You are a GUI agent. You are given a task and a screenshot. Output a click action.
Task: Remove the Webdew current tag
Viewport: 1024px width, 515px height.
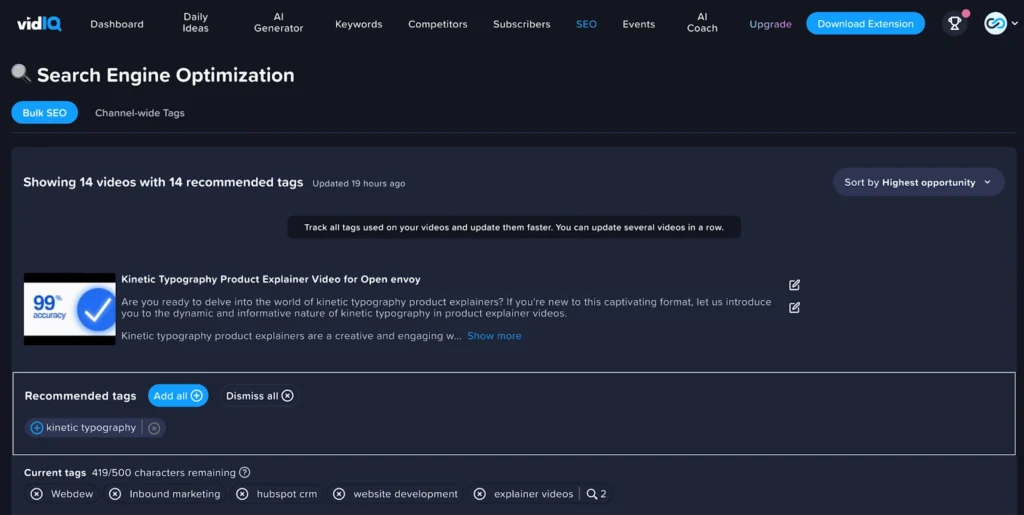37,494
